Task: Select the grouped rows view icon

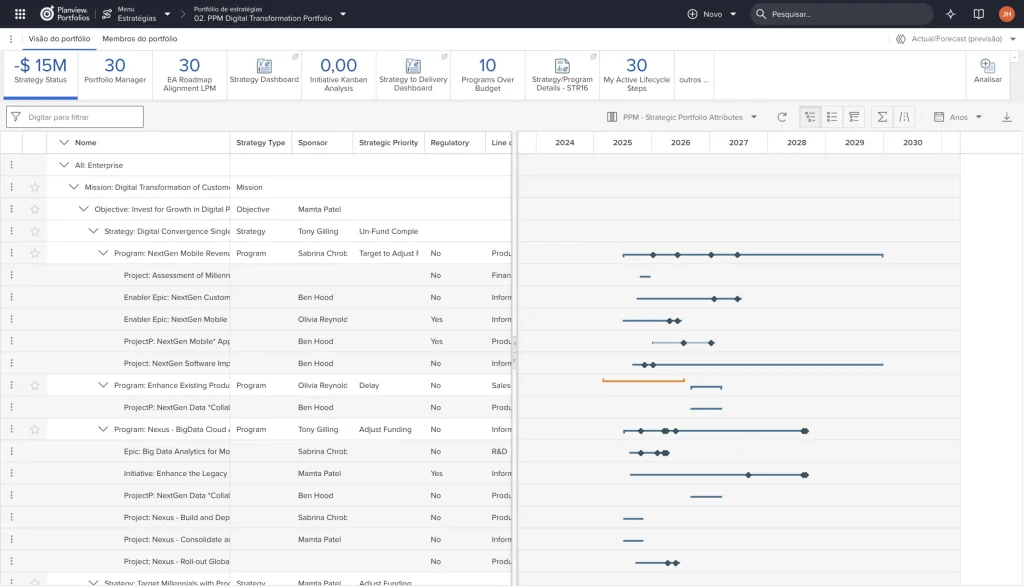Action: coord(854,117)
